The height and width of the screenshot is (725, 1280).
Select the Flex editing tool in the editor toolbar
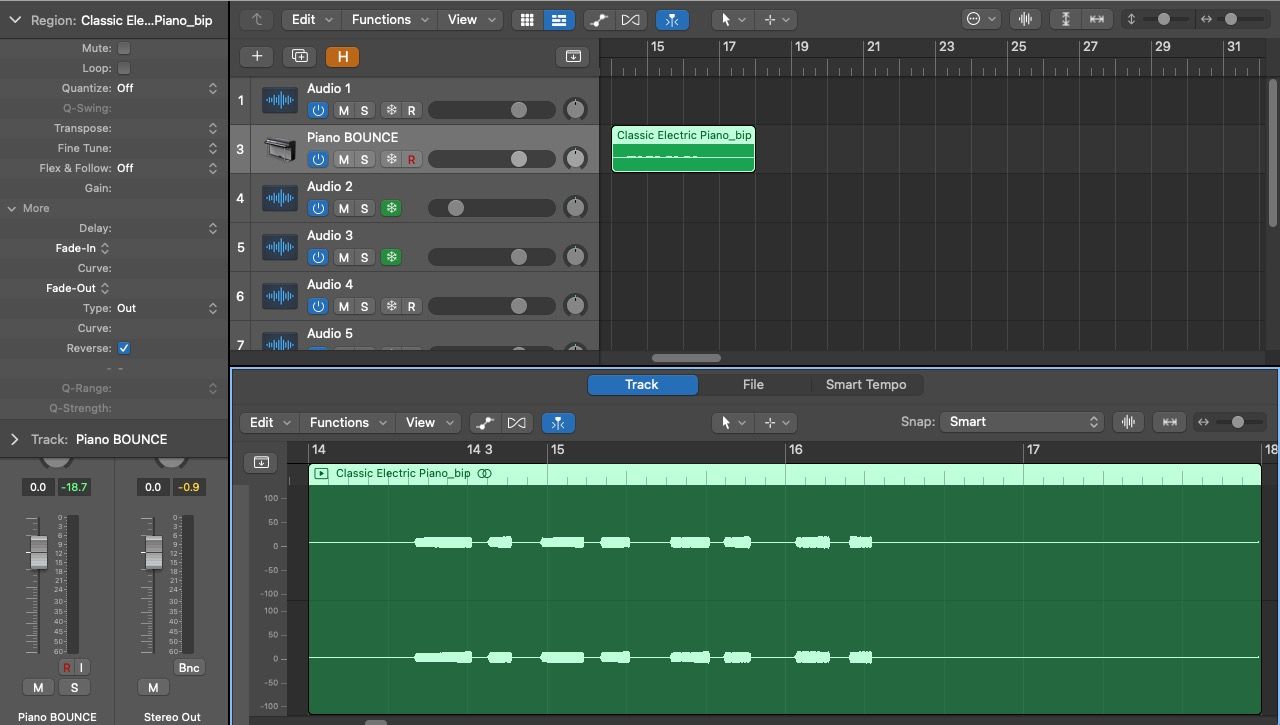pyautogui.click(x=558, y=422)
